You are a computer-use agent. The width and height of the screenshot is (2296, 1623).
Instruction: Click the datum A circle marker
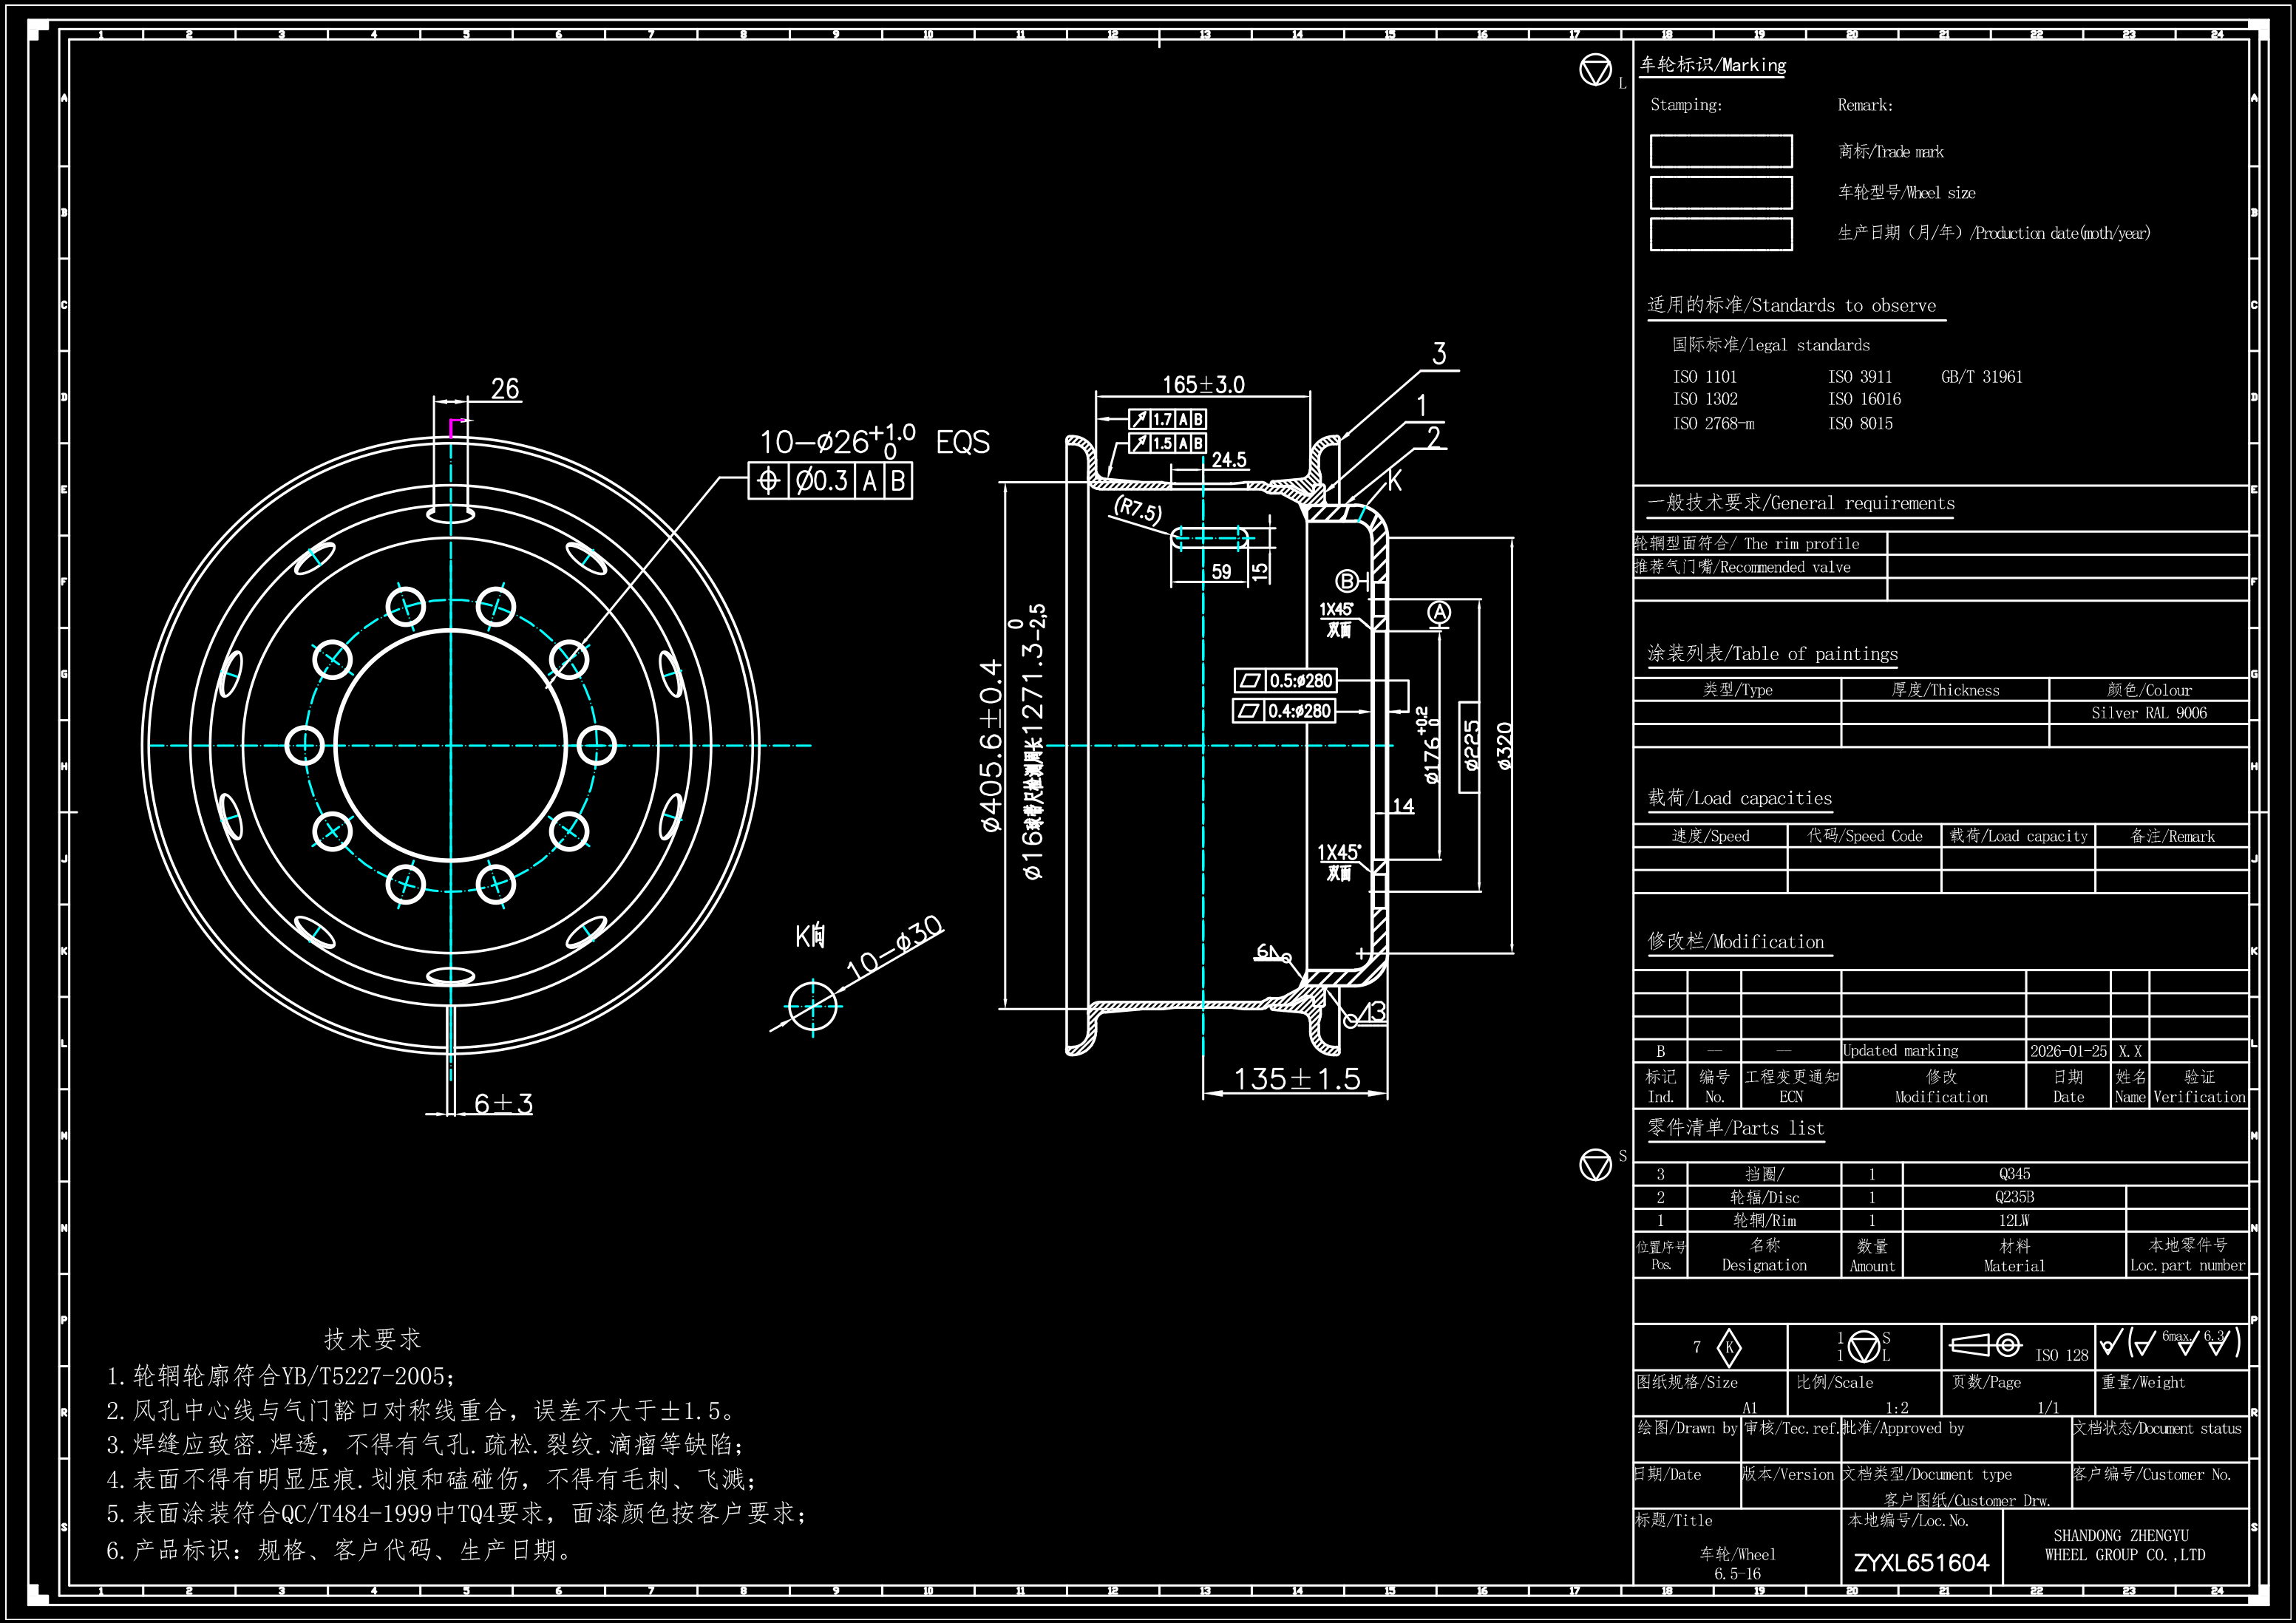coord(1438,613)
